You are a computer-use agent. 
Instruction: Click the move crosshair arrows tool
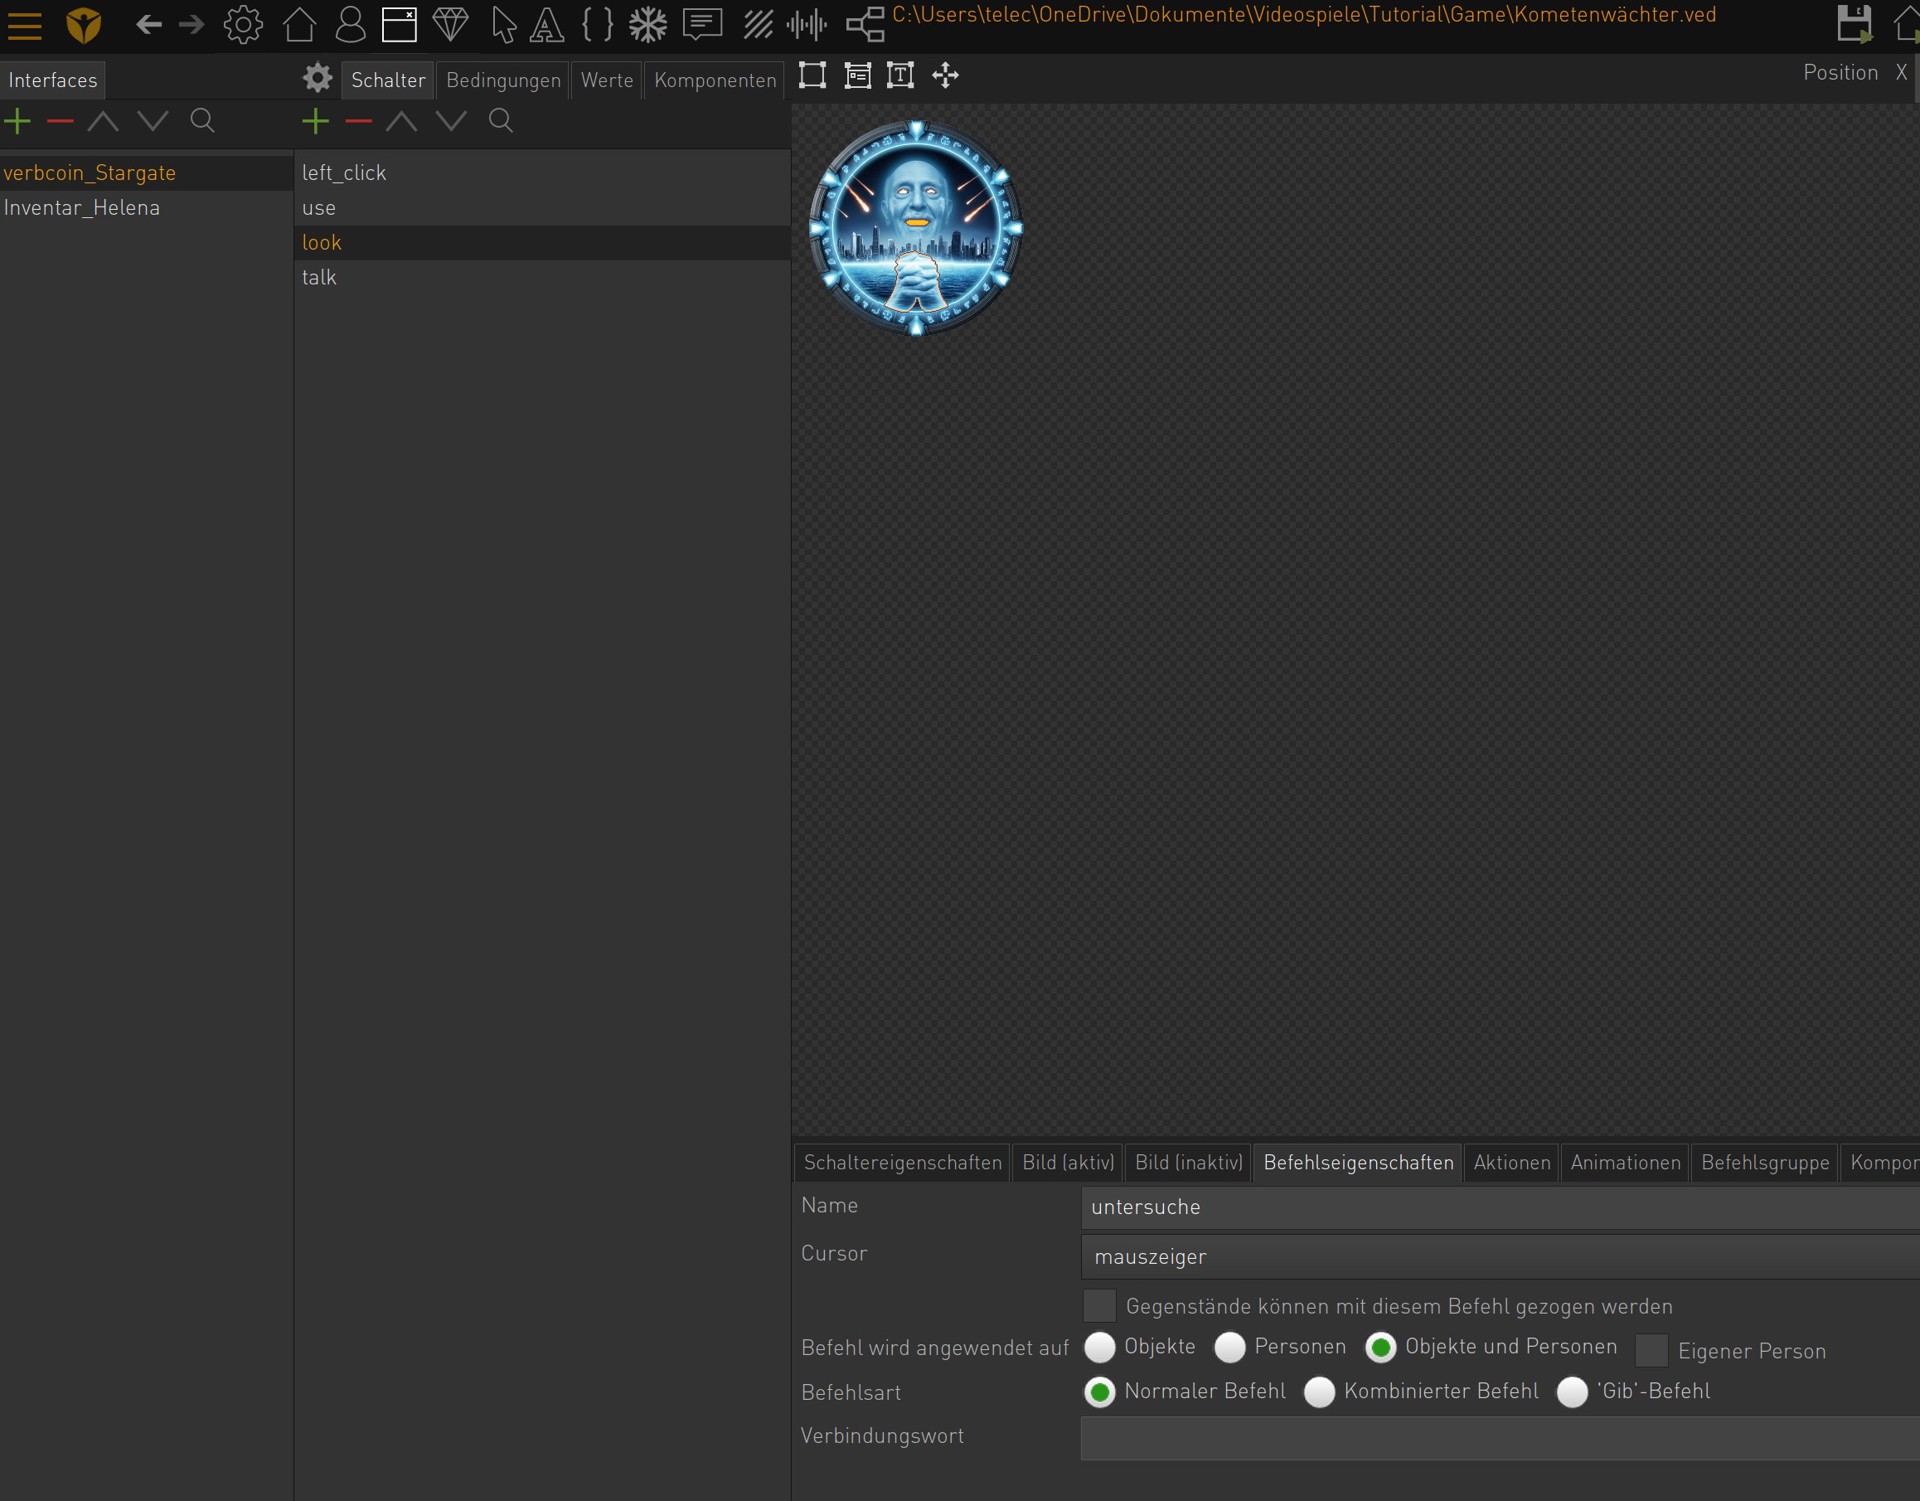point(945,75)
